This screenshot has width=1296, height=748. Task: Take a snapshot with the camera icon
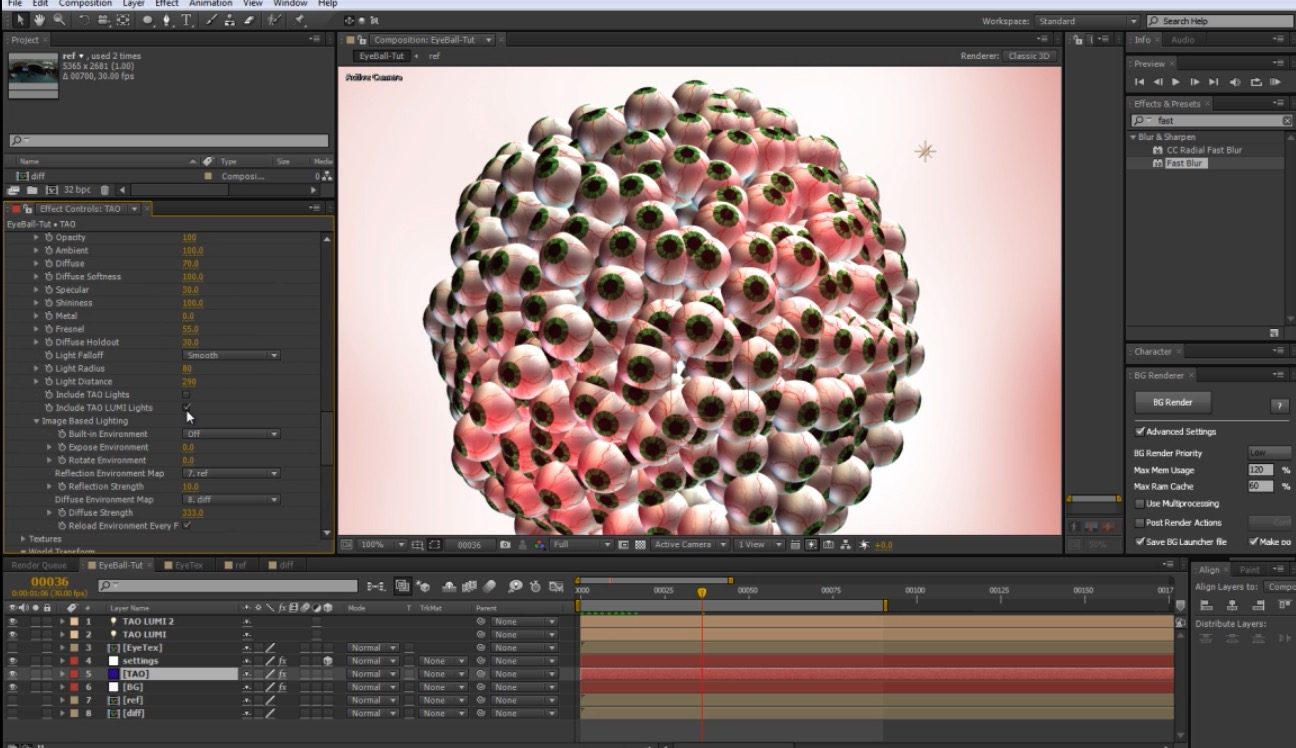[x=505, y=545]
